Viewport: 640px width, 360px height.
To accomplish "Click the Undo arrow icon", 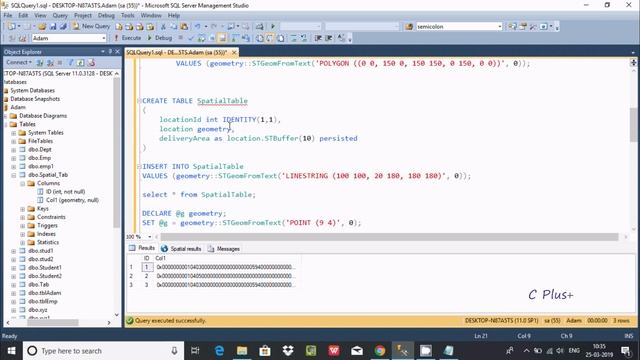I will point(198,27).
